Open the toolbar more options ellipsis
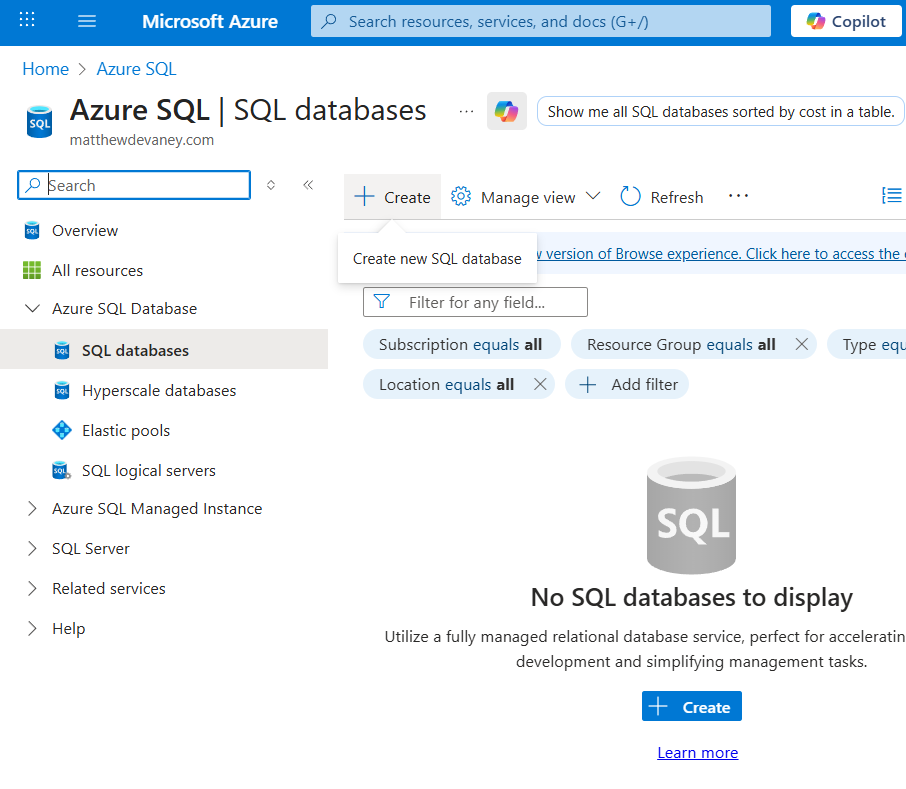This screenshot has height=789, width=906. (x=738, y=197)
